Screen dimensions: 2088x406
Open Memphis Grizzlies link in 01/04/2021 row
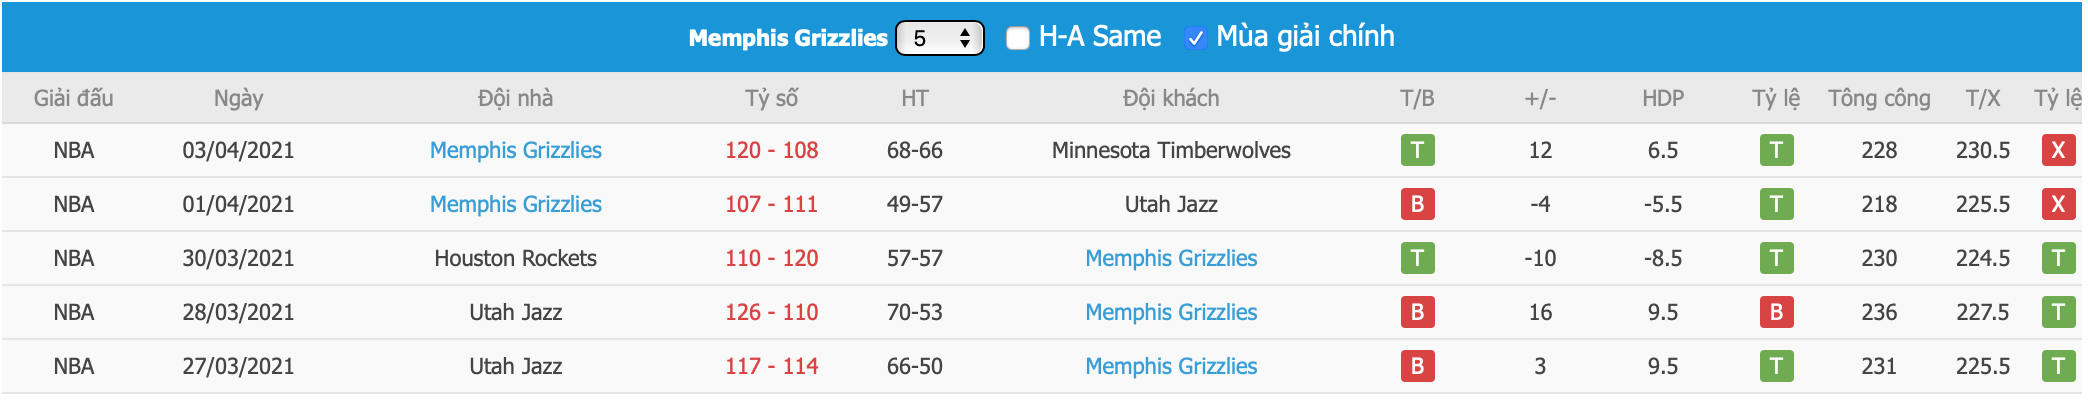(x=516, y=204)
